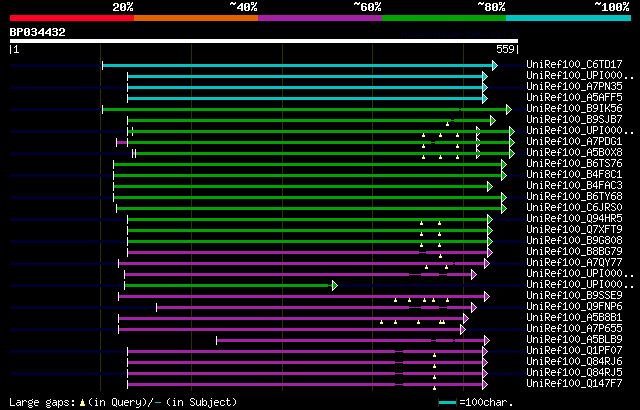
Task: Select the UniRef100_Q84RJ6 label
Action: (x=574, y=361)
